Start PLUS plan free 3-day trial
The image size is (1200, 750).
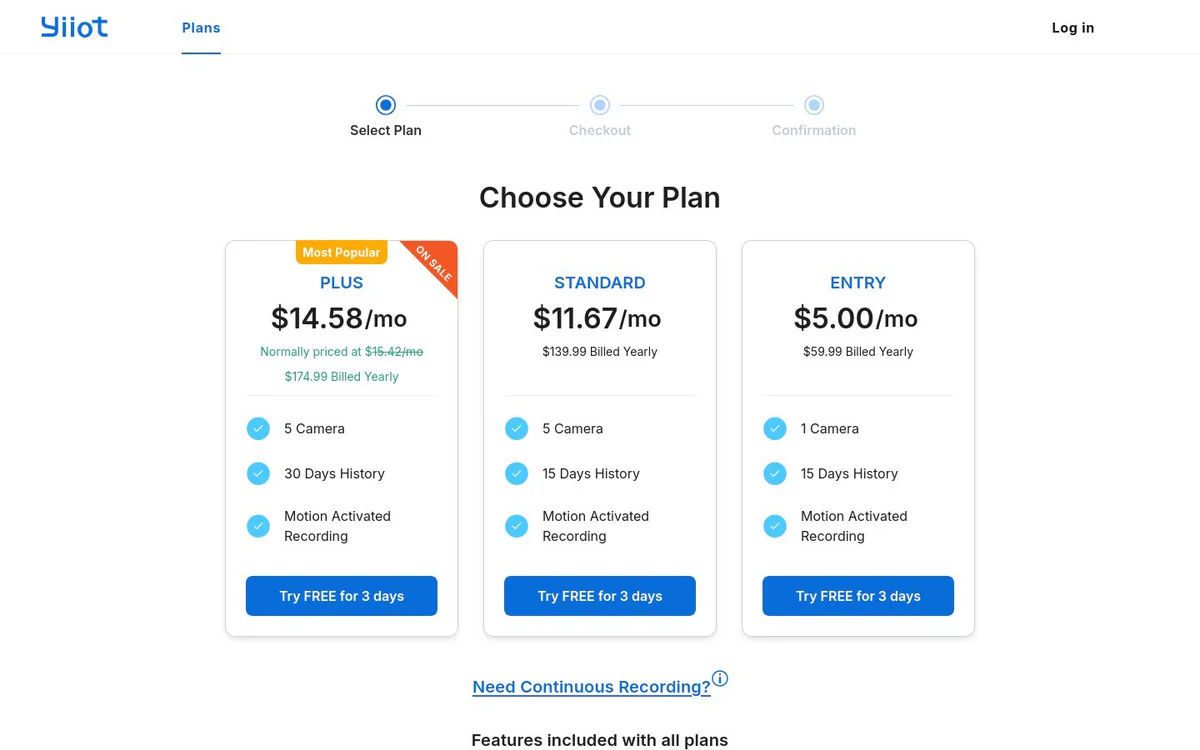point(342,596)
